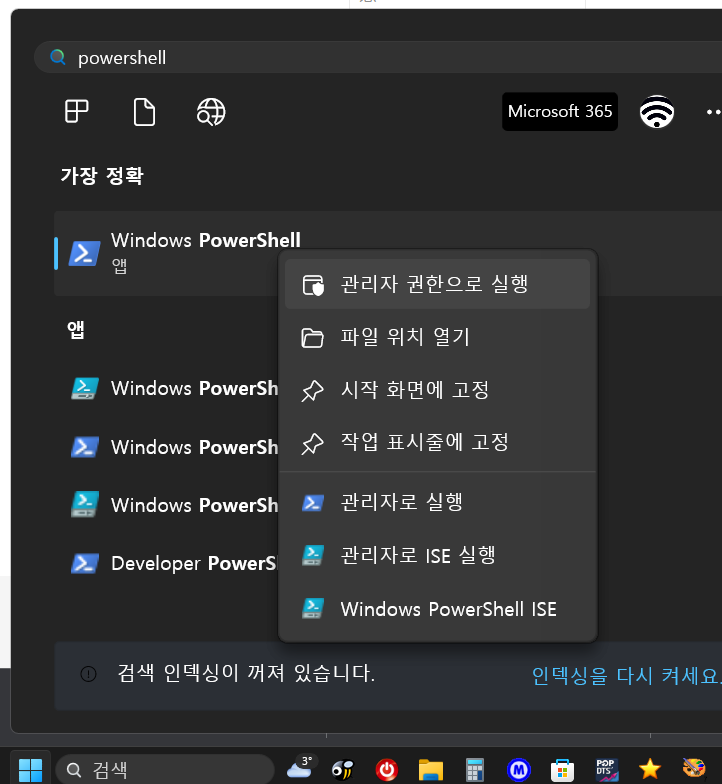Click the pin icon next to '시작 화면에 고정'
This screenshot has width=722, height=784.
coord(312,390)
